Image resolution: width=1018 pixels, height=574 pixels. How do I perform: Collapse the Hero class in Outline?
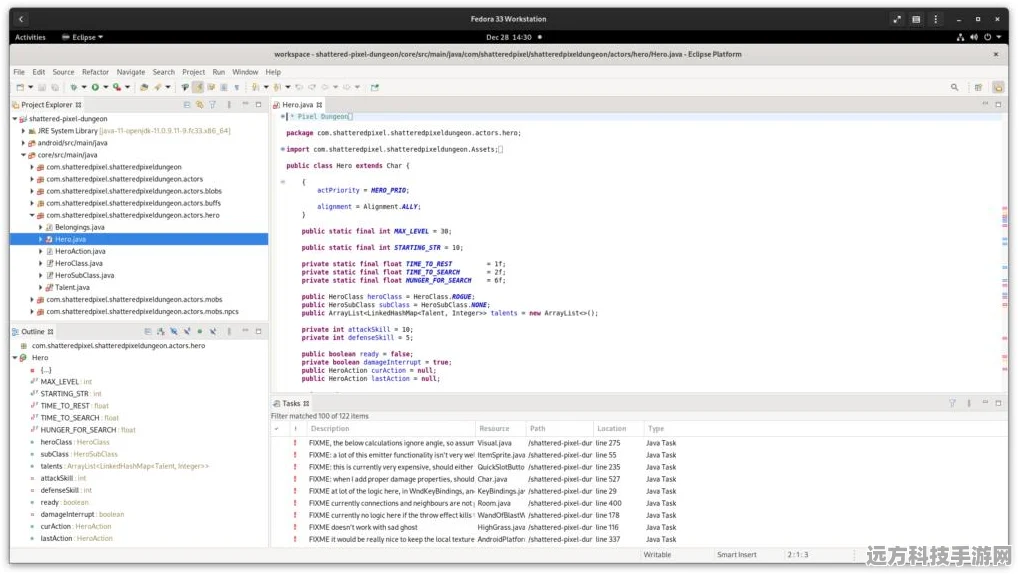pos(15,358)
